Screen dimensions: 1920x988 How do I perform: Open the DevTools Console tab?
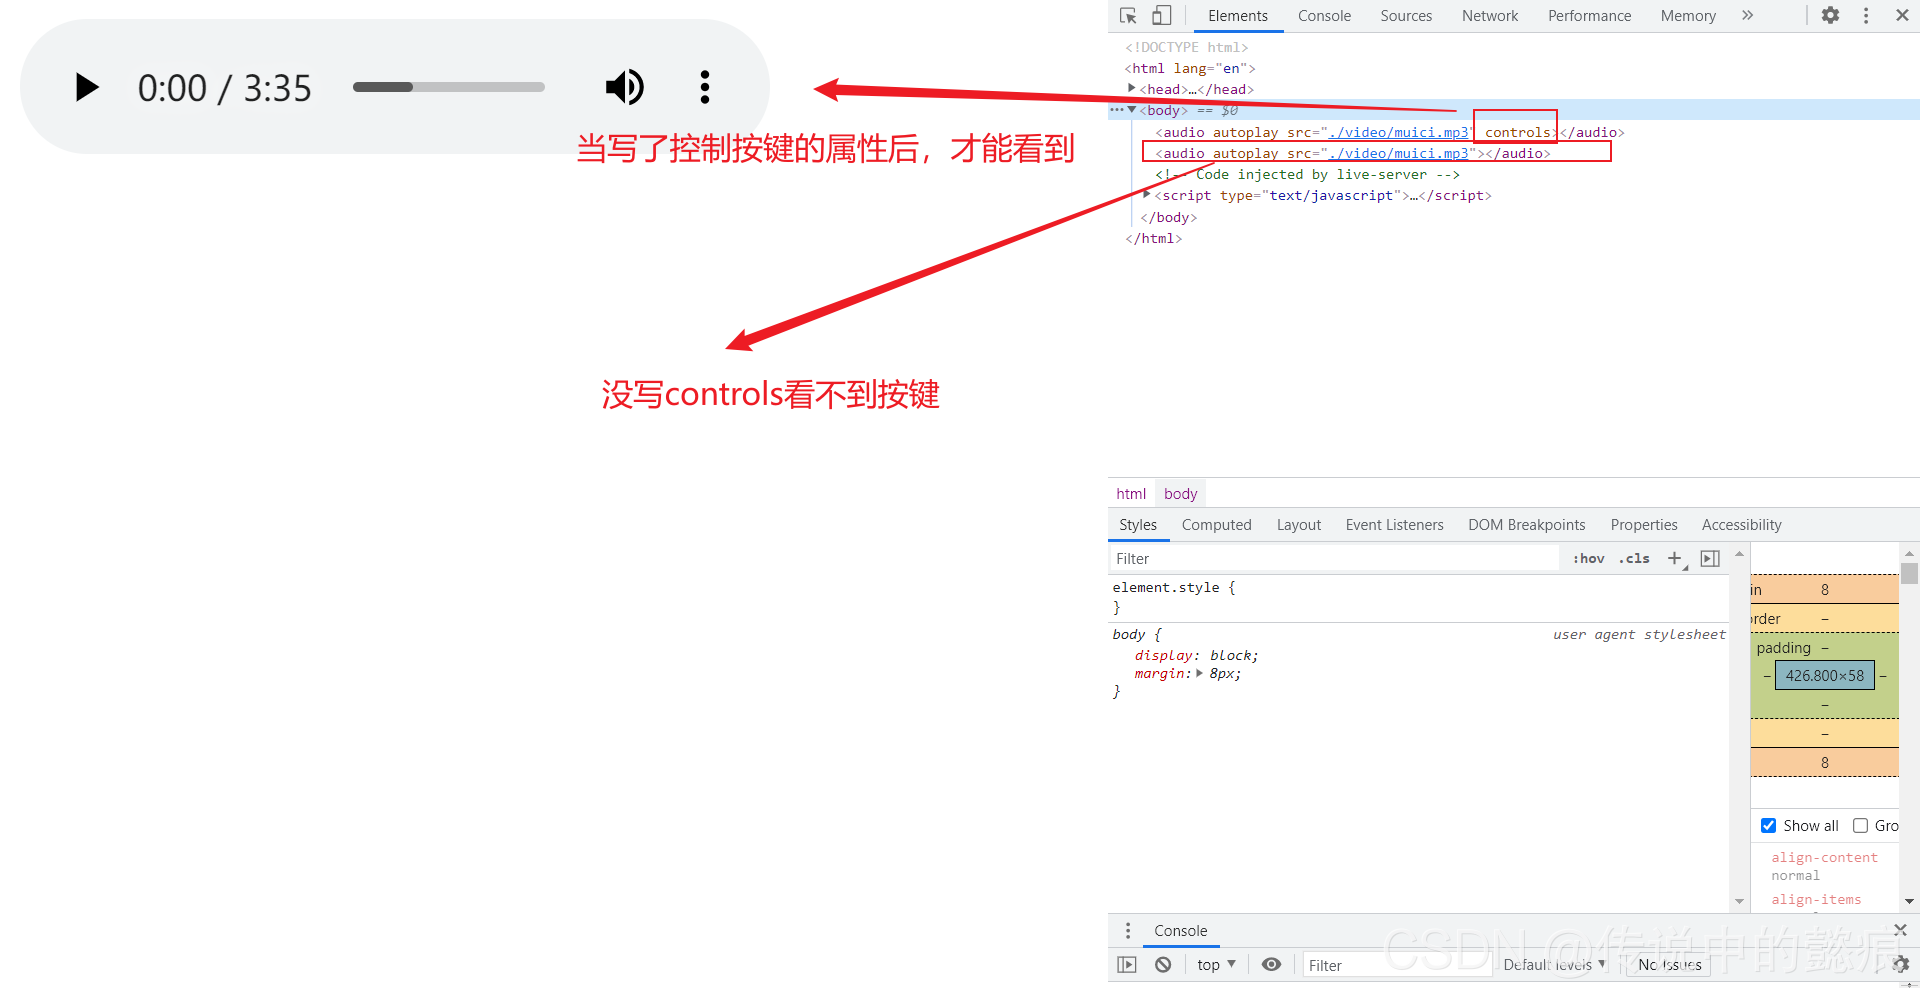tap(1324, 16)
